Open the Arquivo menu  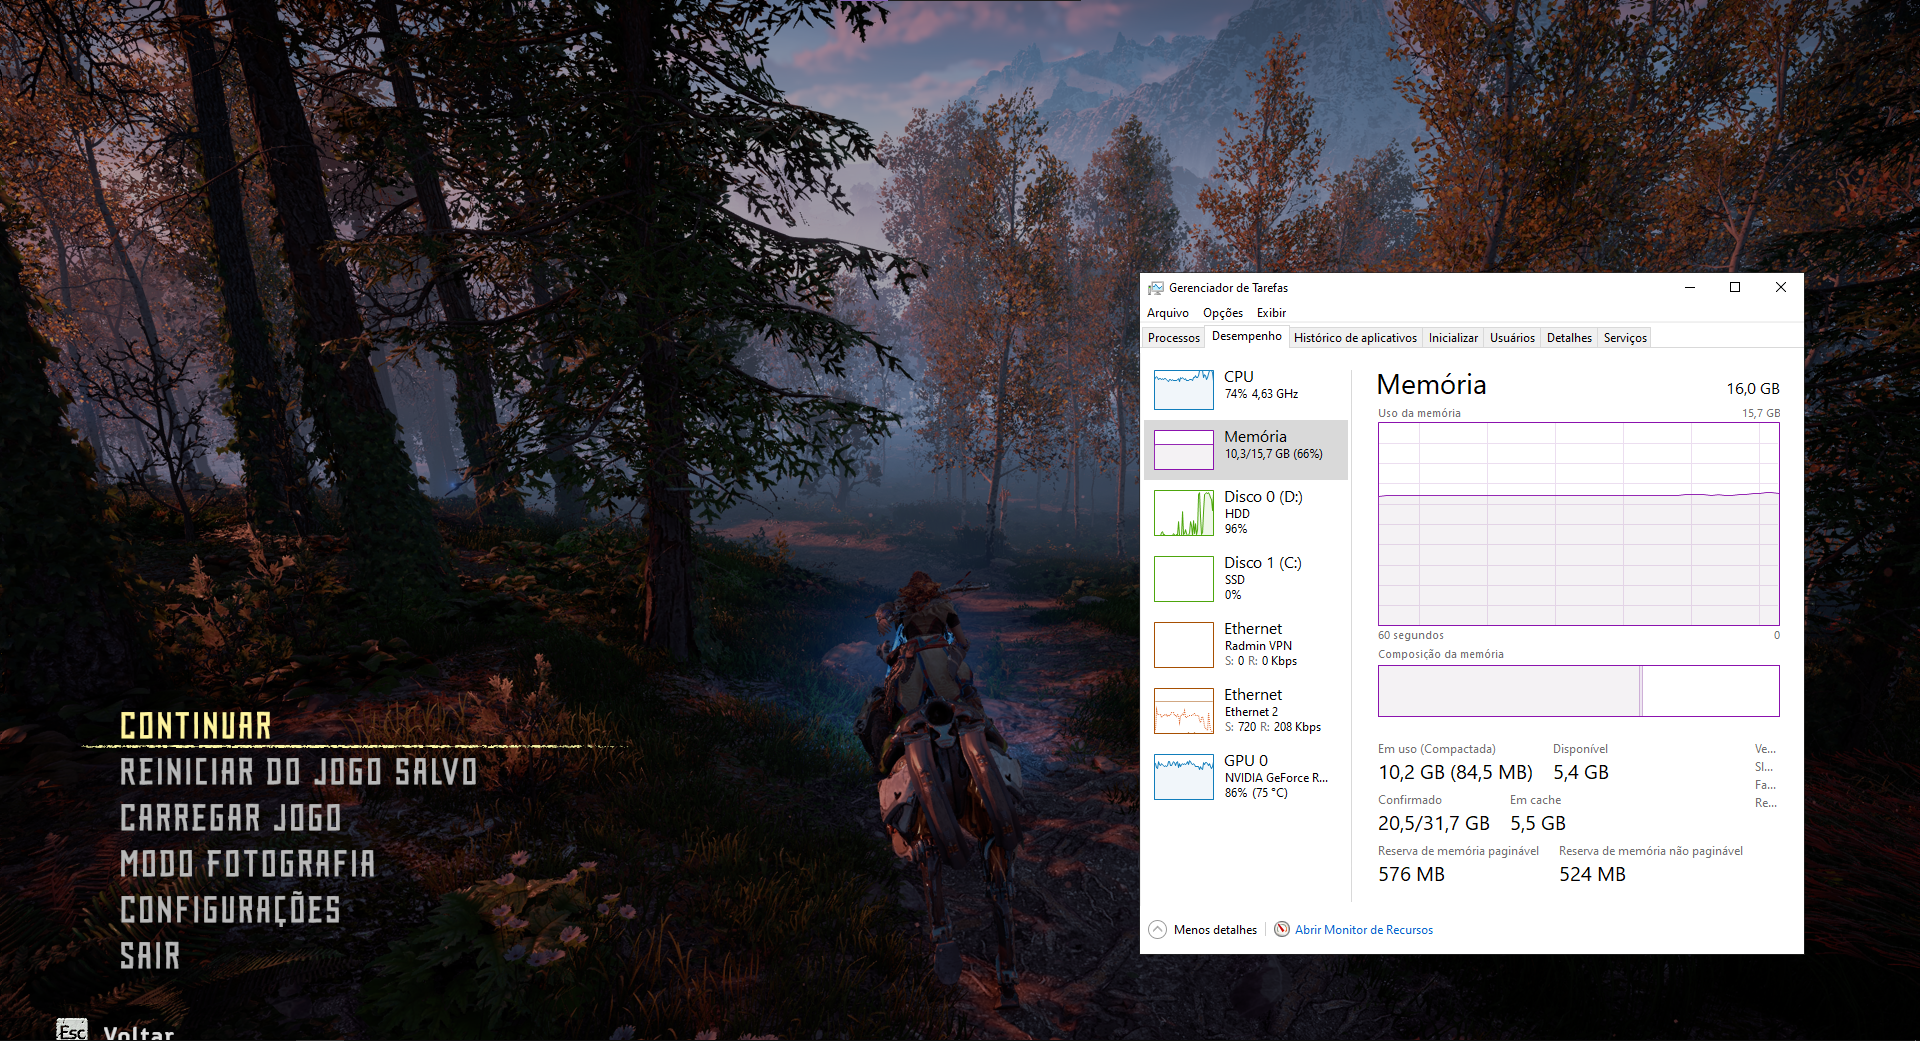[x=1167, y=313]
